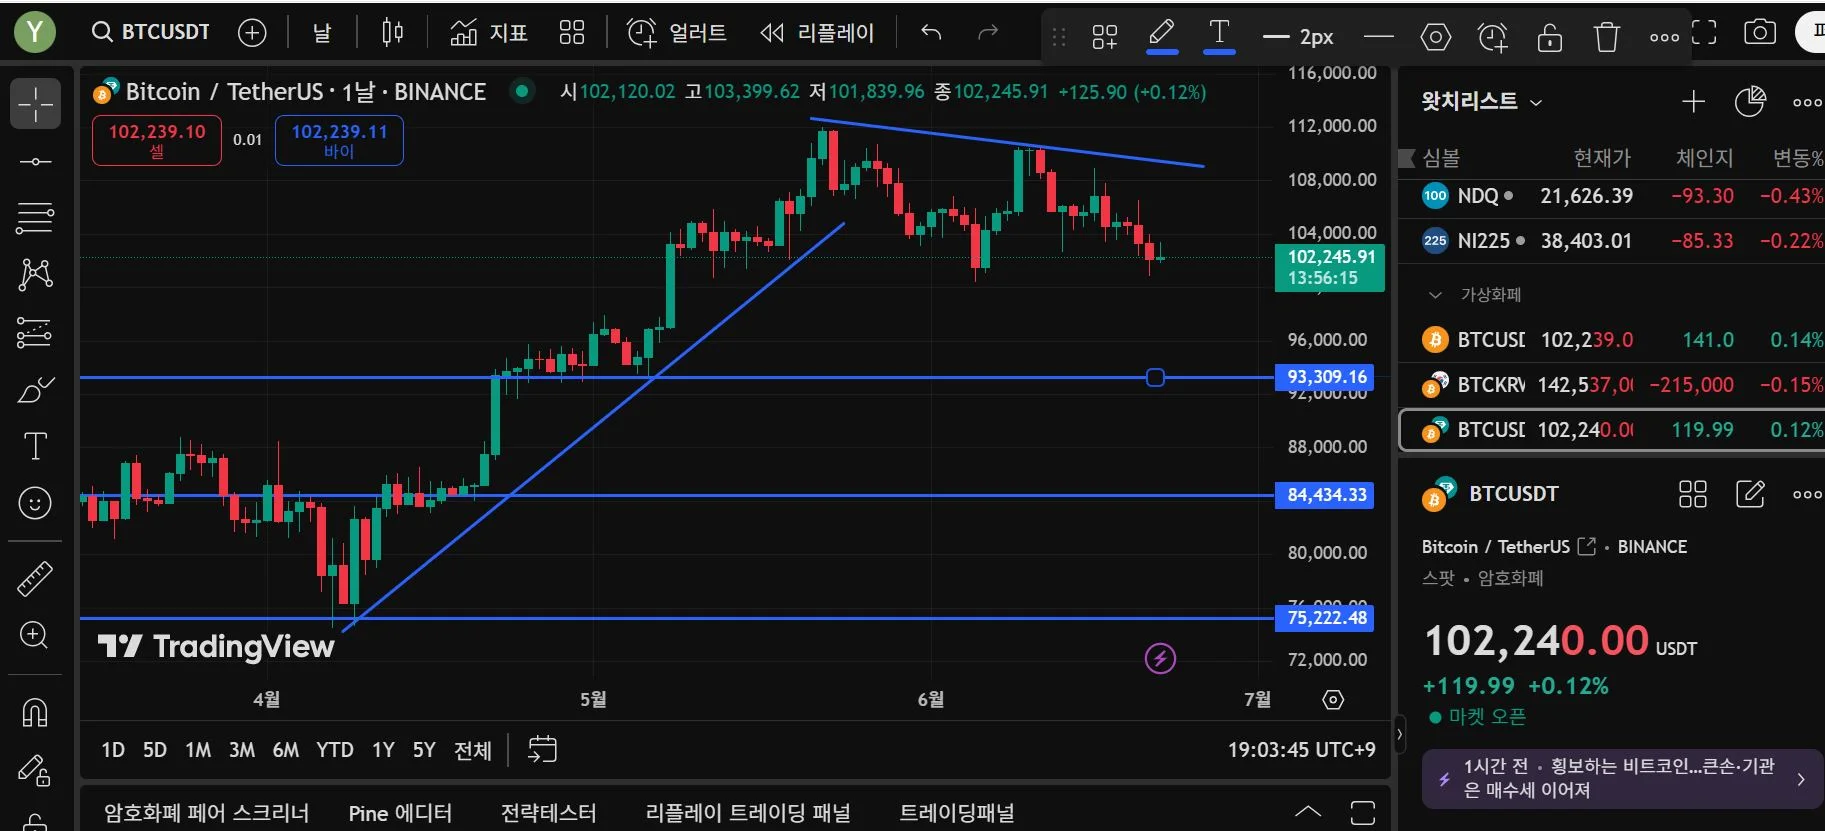Take a chart snapshot with camera icon
1825x831 pixels.
point(1760,33)
